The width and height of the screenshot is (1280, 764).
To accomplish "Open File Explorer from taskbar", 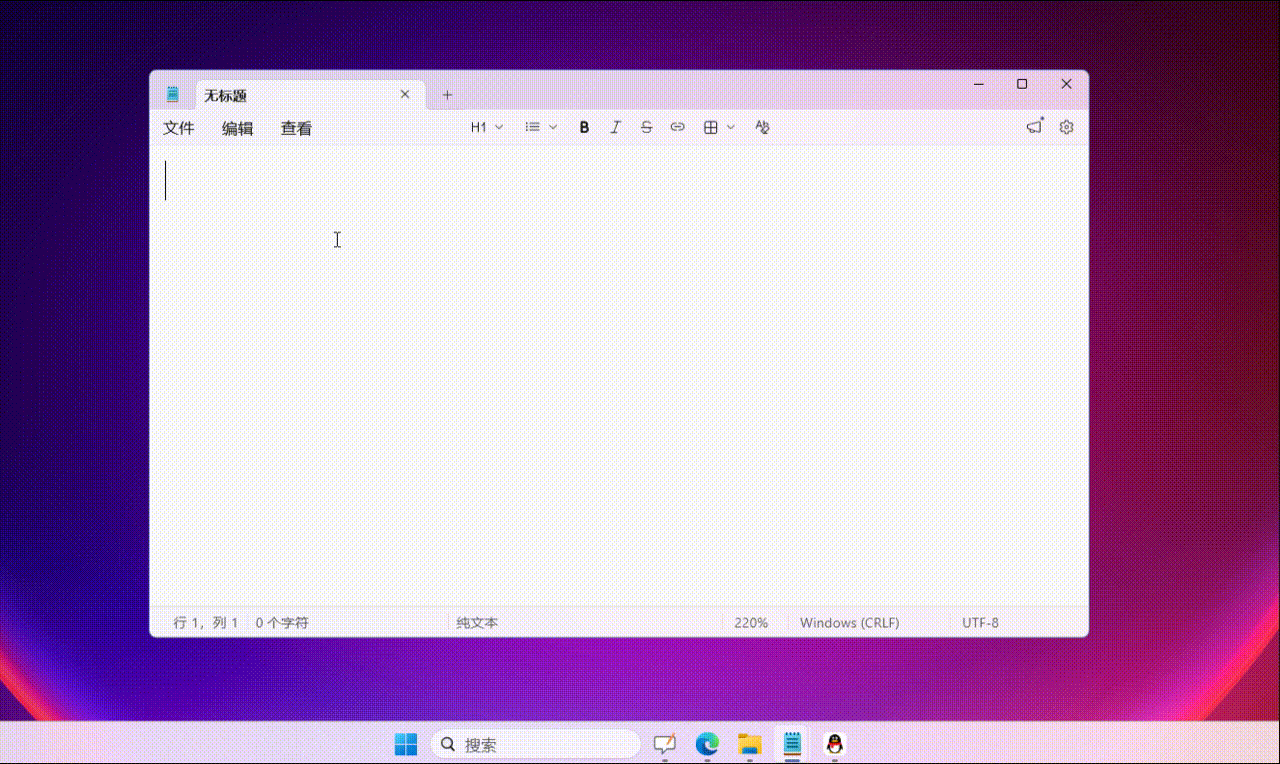I will (x=750, y=744).
